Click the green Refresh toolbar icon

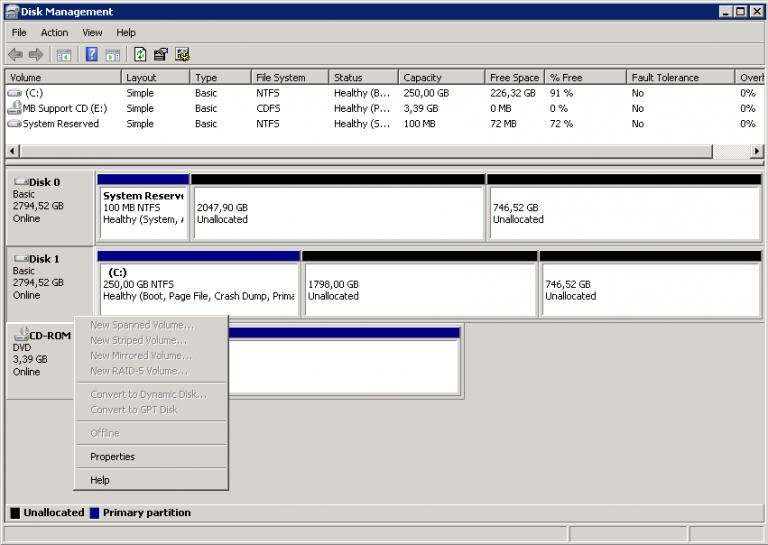click(x=140, y=55)
